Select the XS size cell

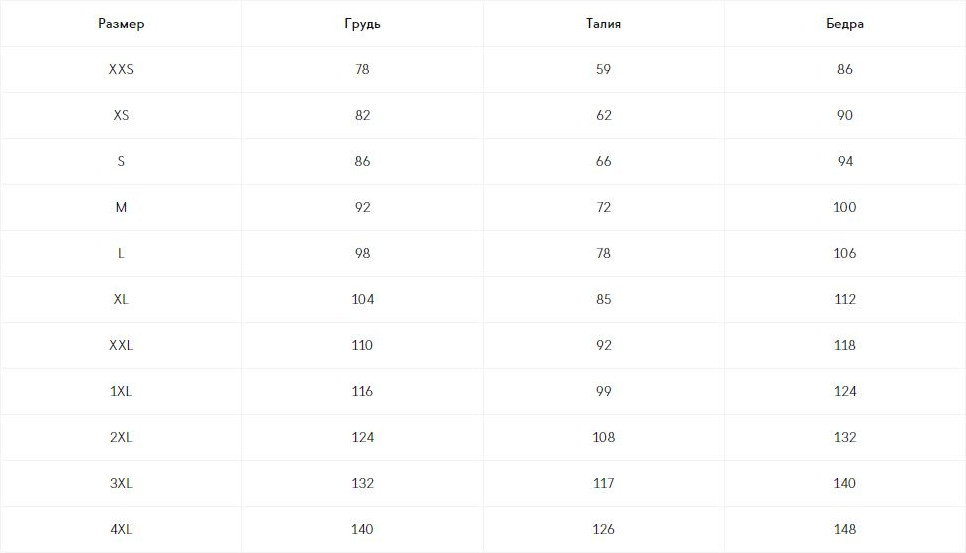pos(121,116)
